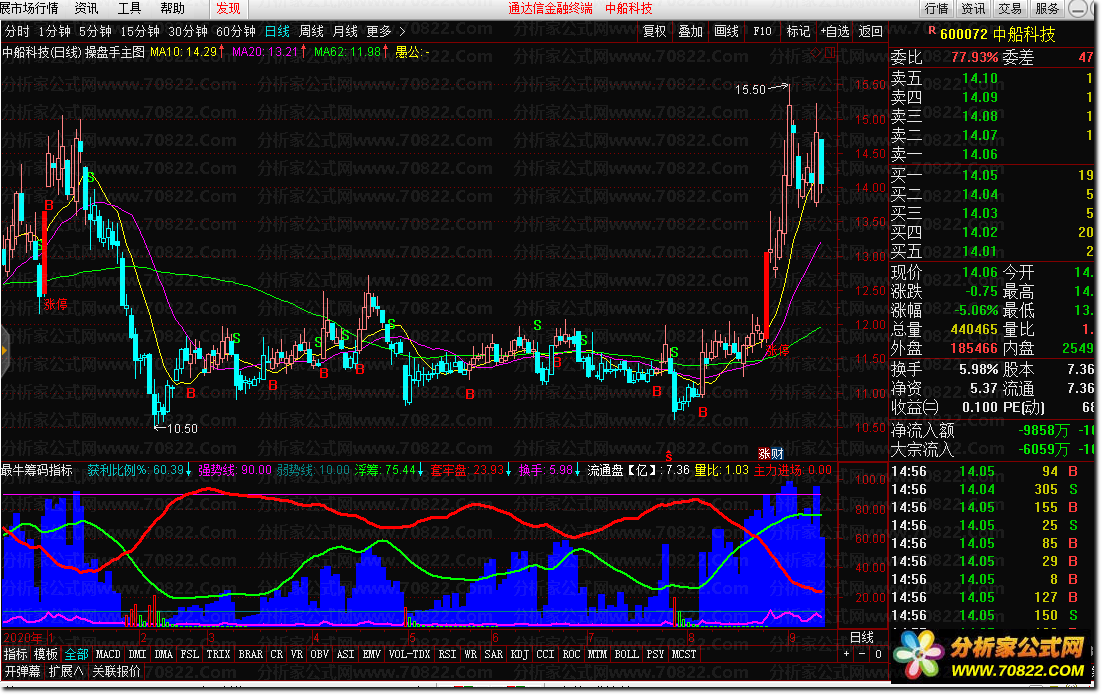
Task: Switch to the RSI indicator
Action: [447, 655]
